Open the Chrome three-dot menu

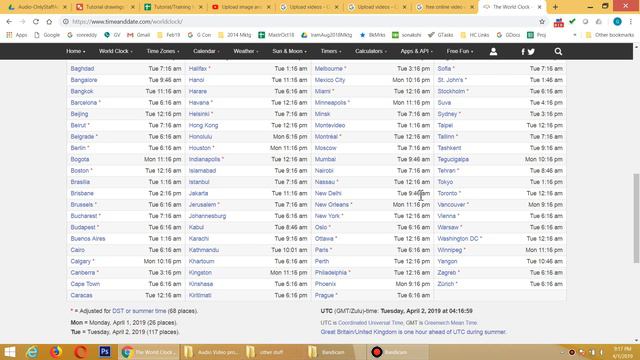631,21
